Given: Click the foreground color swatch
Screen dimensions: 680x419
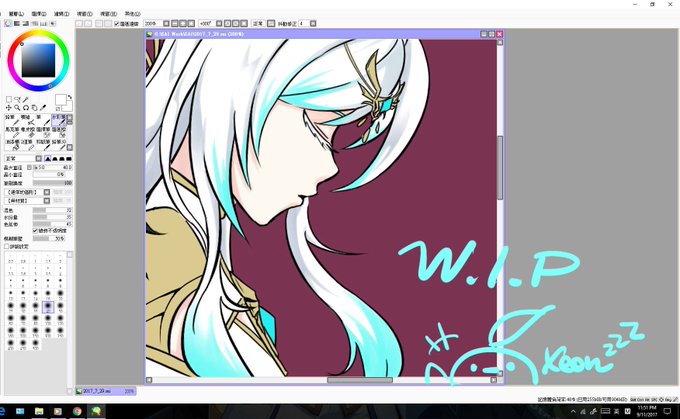Looking at the screenshot, I should 61,99.
